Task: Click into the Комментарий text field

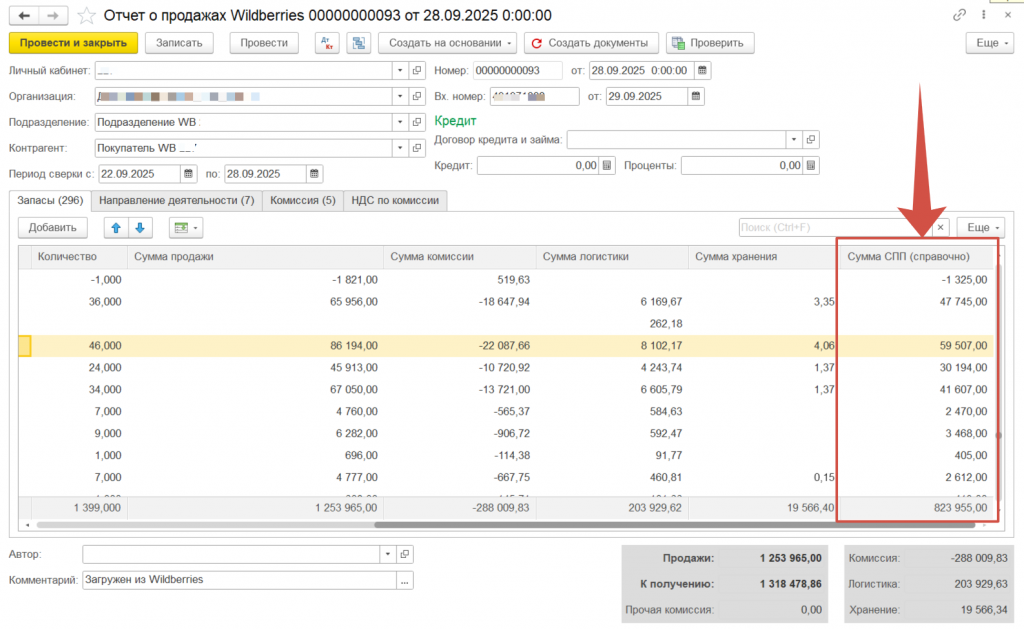Action: click(x=238, y=580)
